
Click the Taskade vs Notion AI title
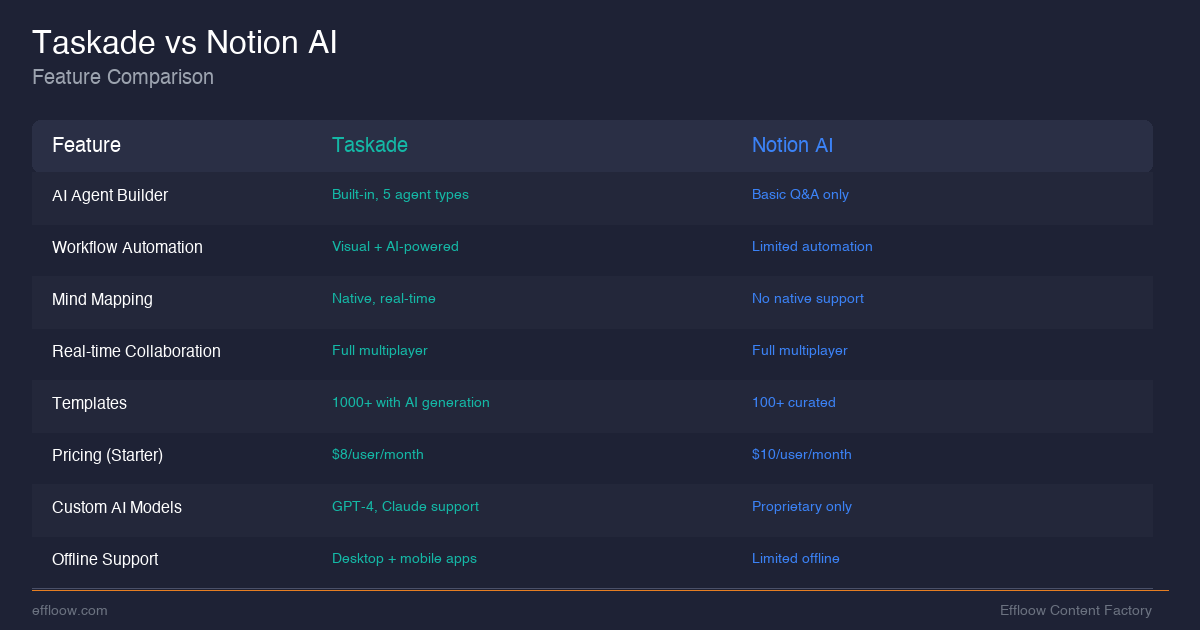coord(184,42)
